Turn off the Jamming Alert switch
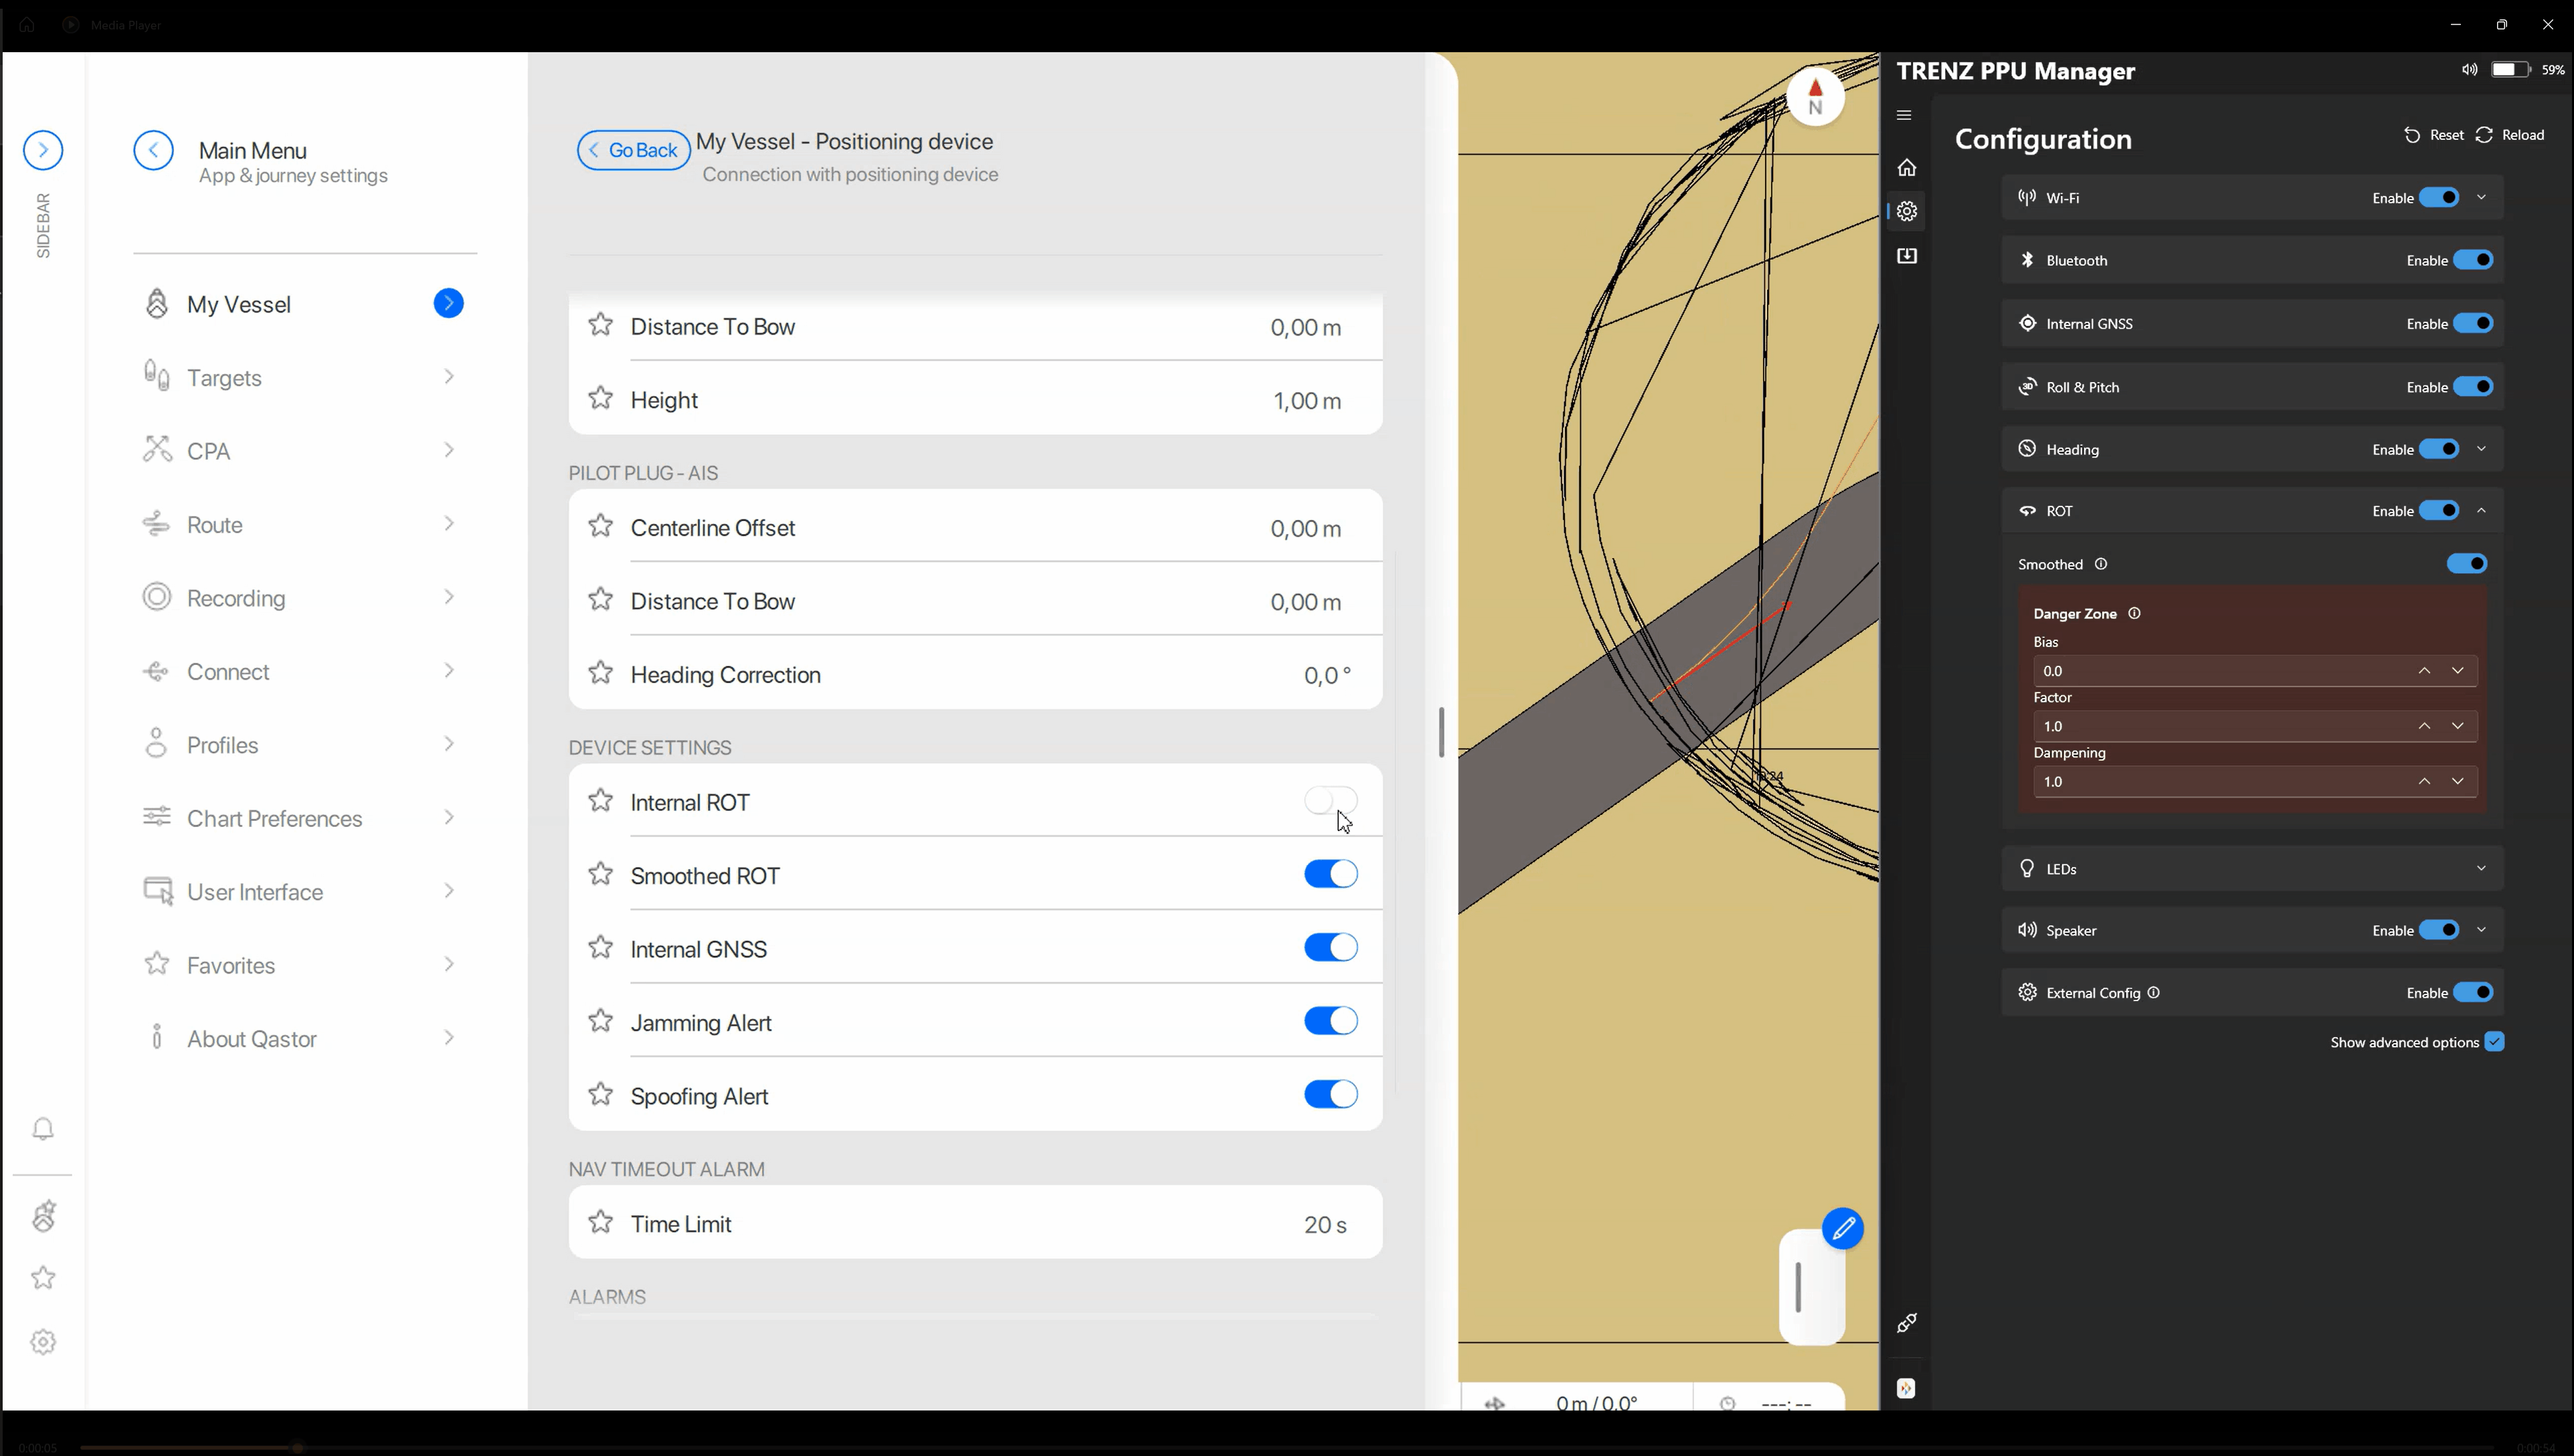The image size is (2574, 1456). 1330,1021
